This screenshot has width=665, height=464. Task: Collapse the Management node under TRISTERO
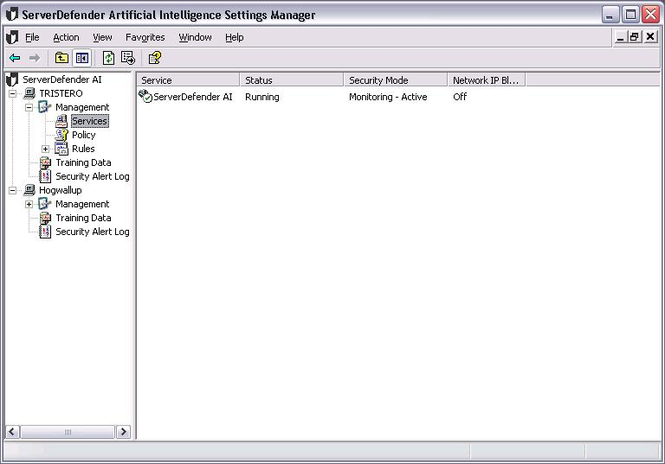pyautogui.click(x=29, y=107)
